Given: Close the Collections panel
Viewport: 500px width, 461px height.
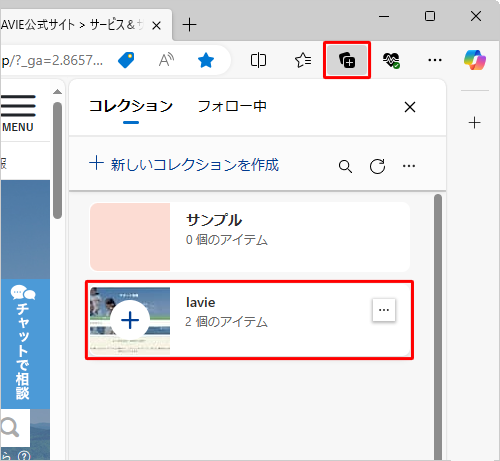Looking at the screenshot, I should pyautogui.click(x=410, y=107).
